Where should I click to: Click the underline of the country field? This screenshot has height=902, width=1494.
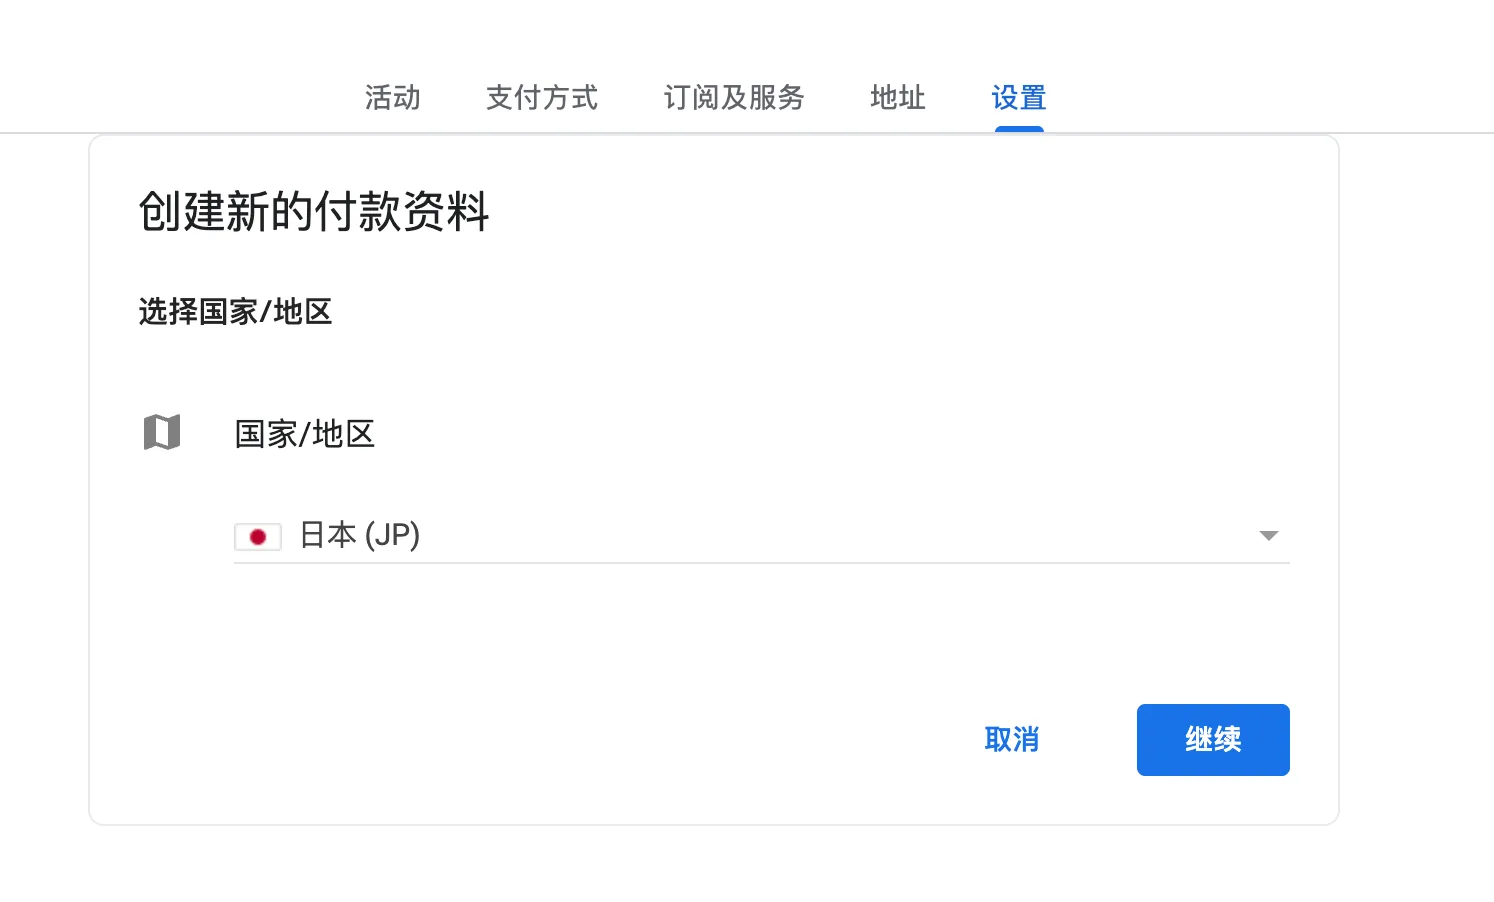(760, 563)
